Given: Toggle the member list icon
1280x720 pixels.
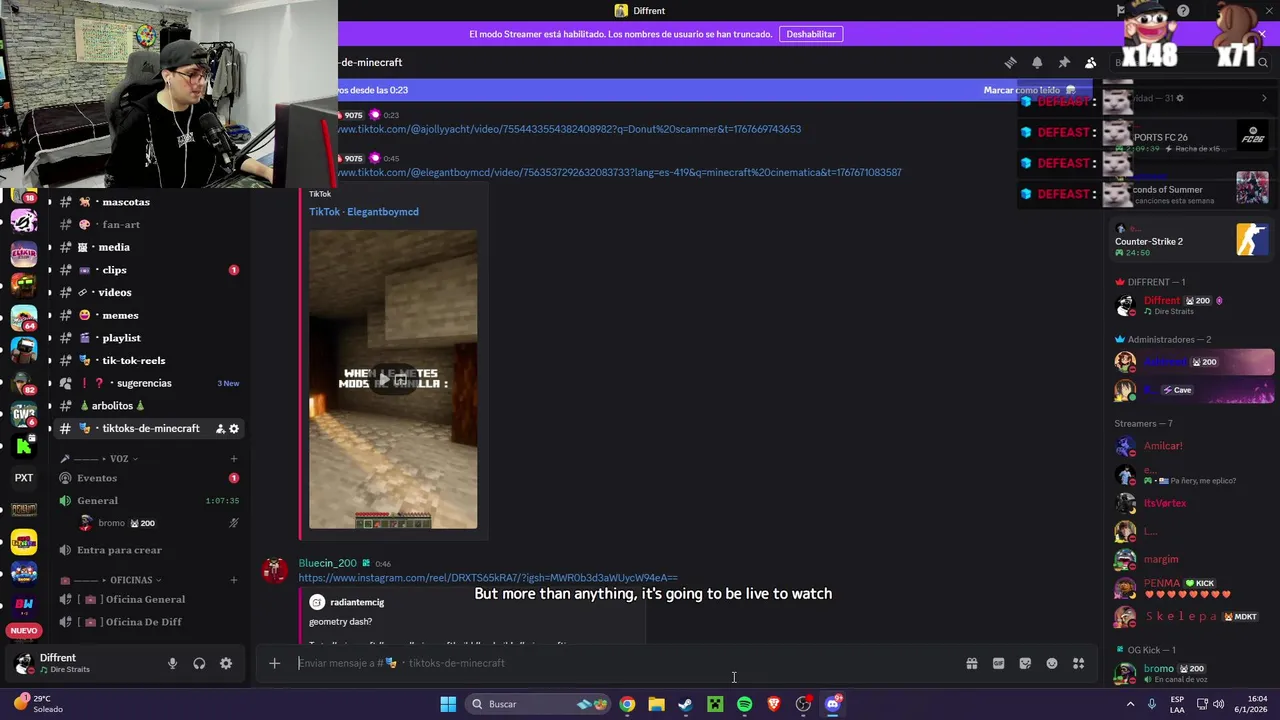Looking at the screenshot, I should [x=1091, y=62].
